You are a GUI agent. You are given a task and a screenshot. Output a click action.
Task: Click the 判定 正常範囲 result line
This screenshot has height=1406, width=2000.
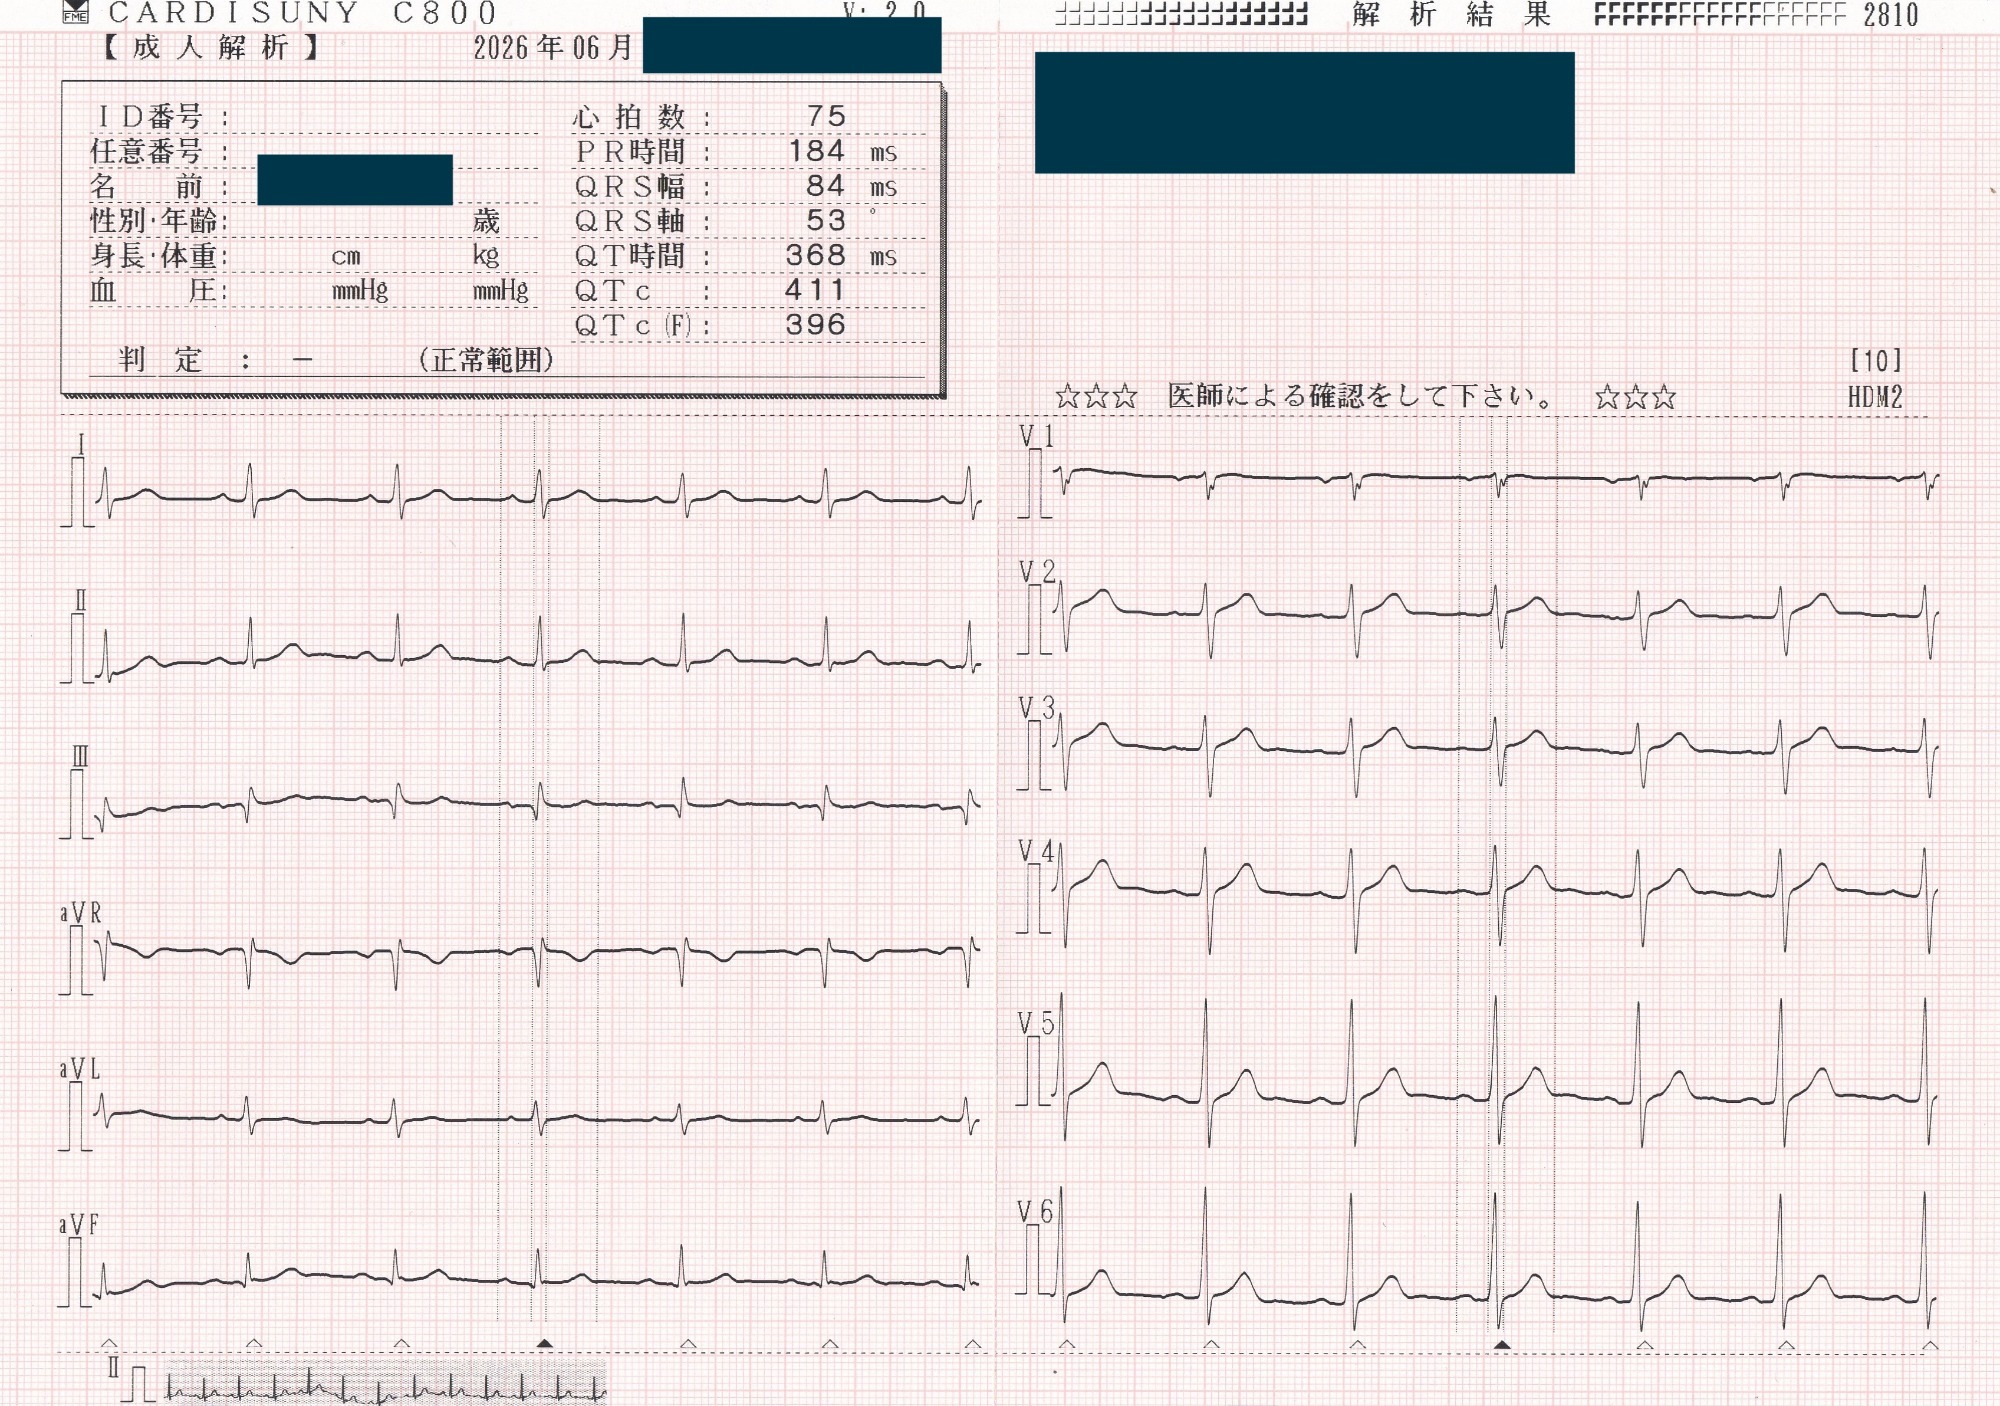click(x=336, y=360)
